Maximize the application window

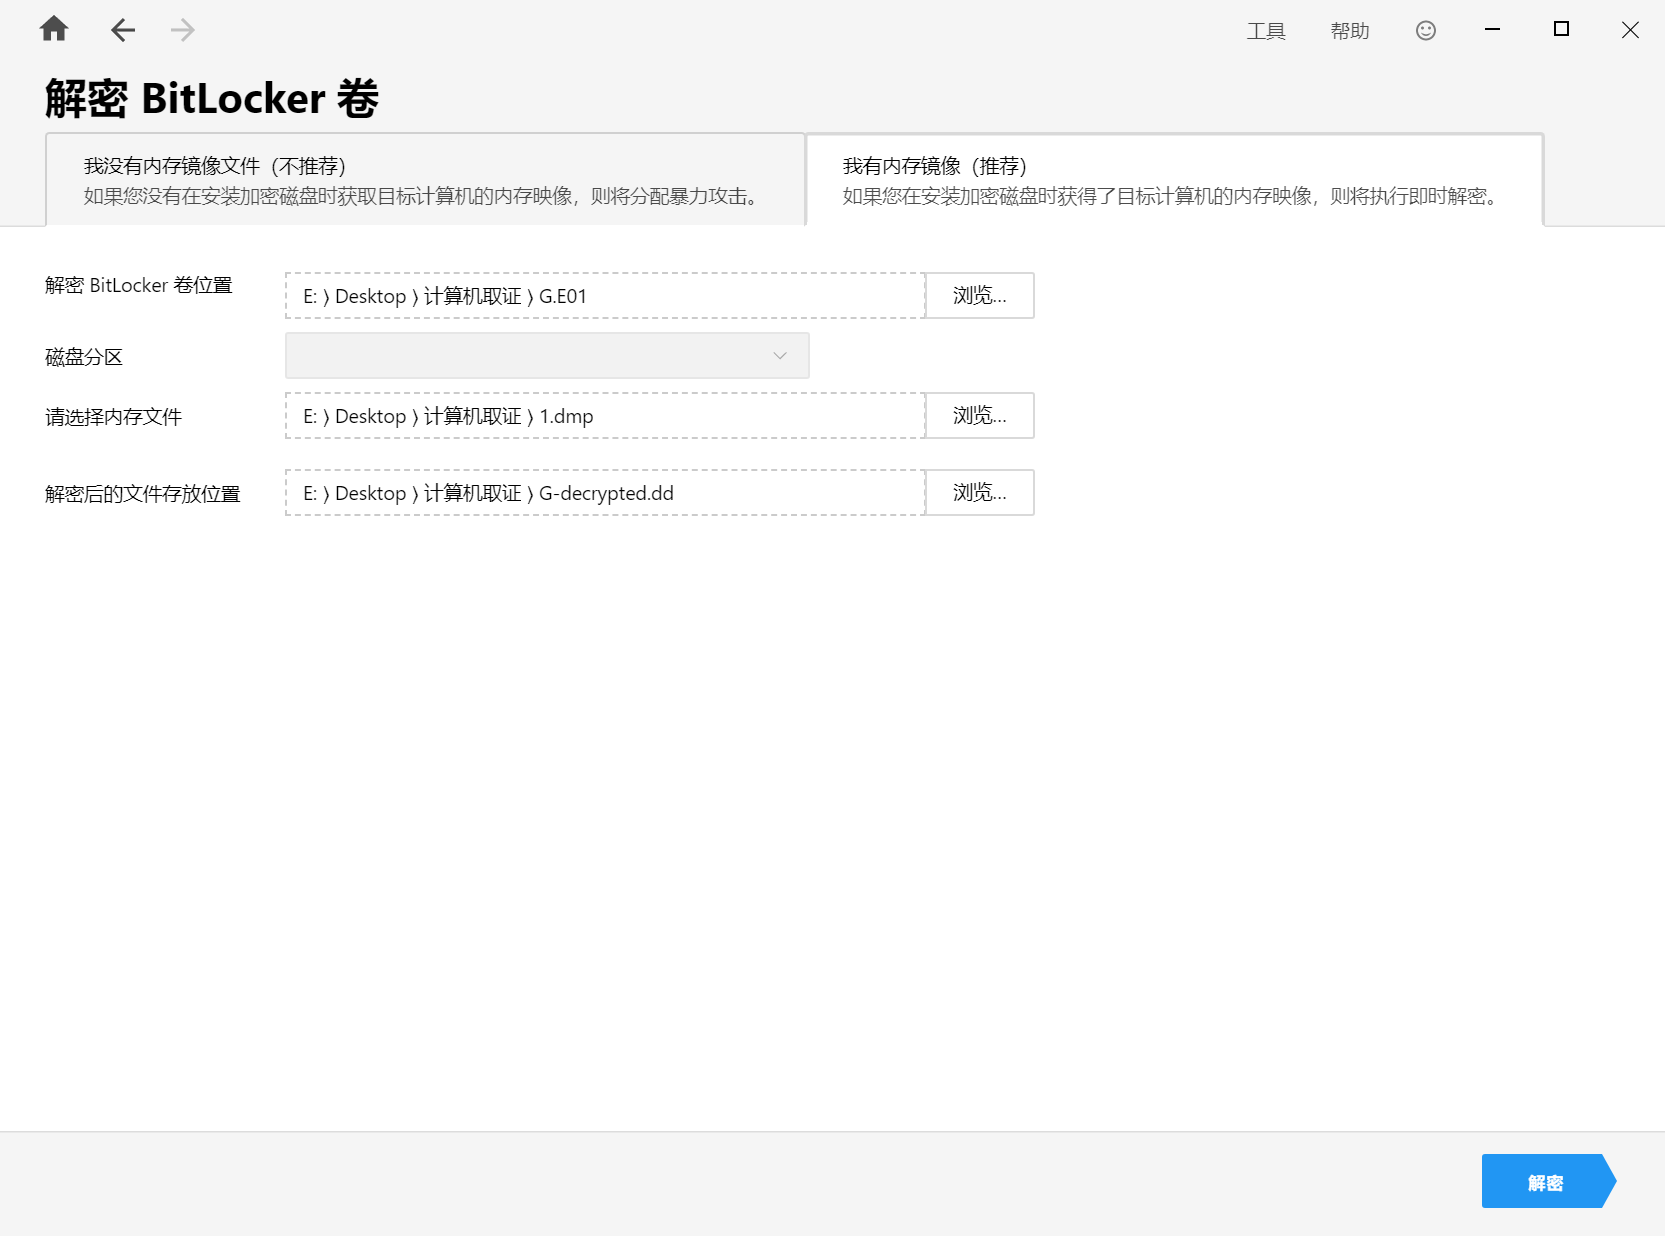pyautogui.click(x=1561, y=30)
